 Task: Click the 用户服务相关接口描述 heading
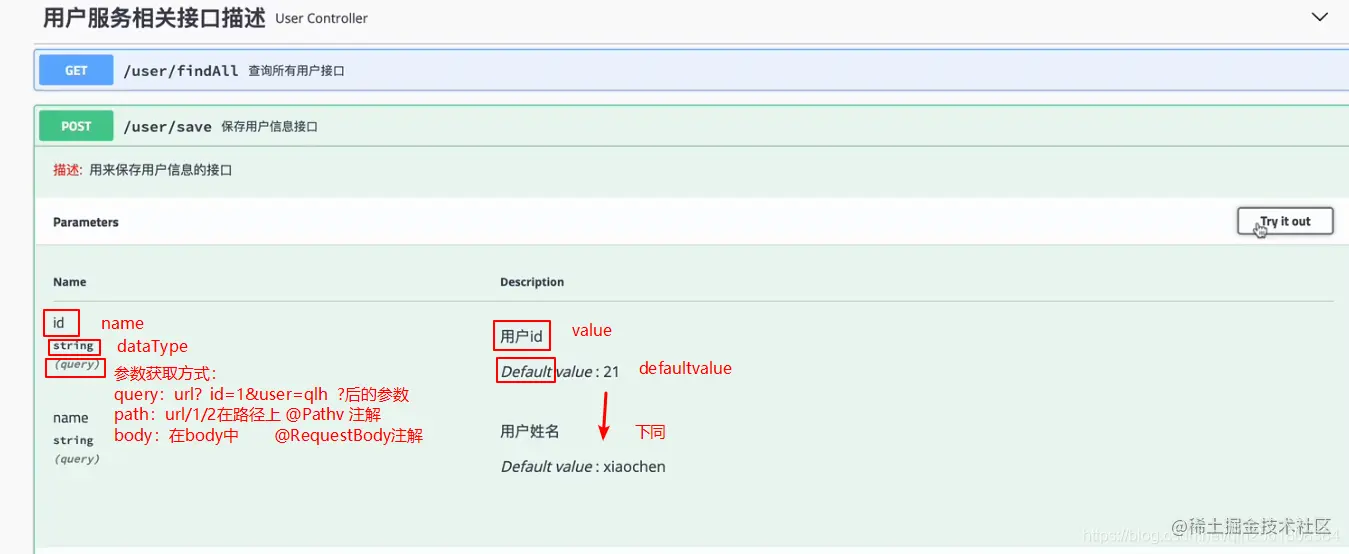coord(154,17)
